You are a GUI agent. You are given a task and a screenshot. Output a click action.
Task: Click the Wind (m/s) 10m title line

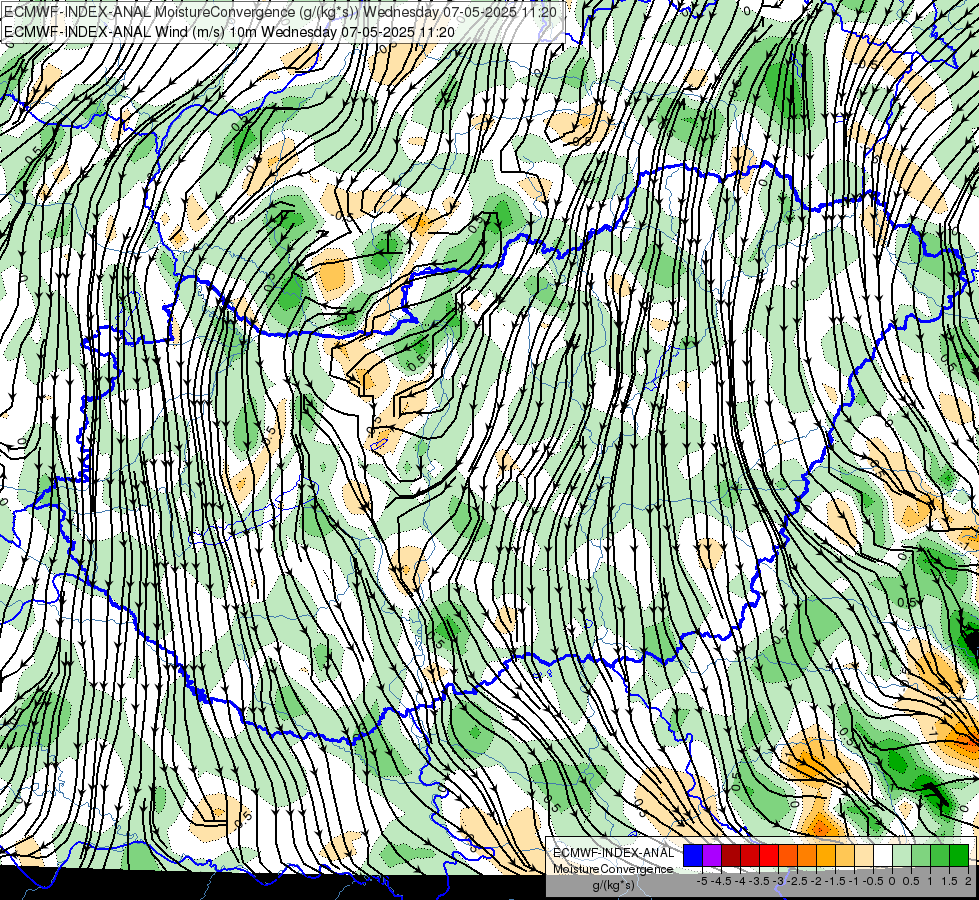(x=229, y=31)
